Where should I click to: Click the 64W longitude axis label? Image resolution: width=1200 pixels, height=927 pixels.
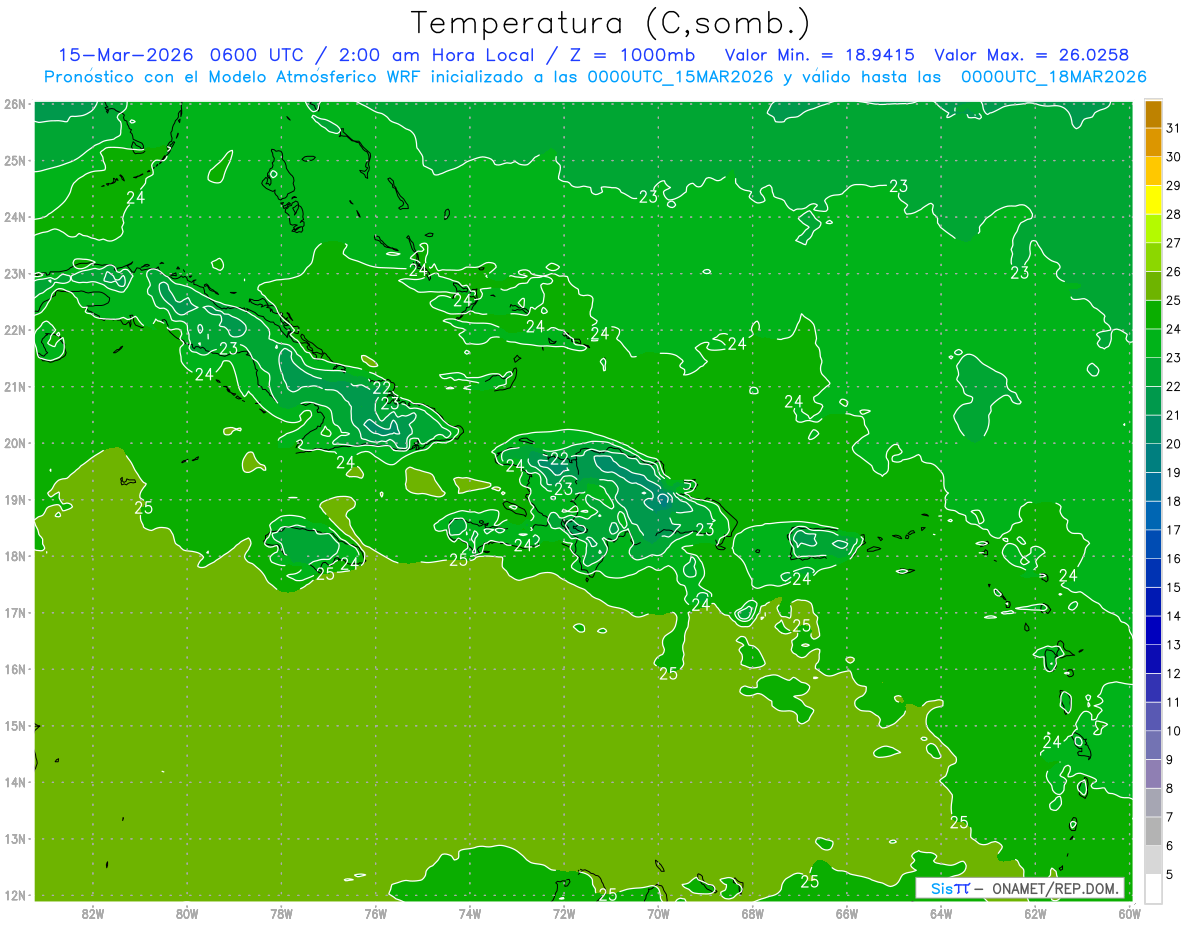point(941,913)
